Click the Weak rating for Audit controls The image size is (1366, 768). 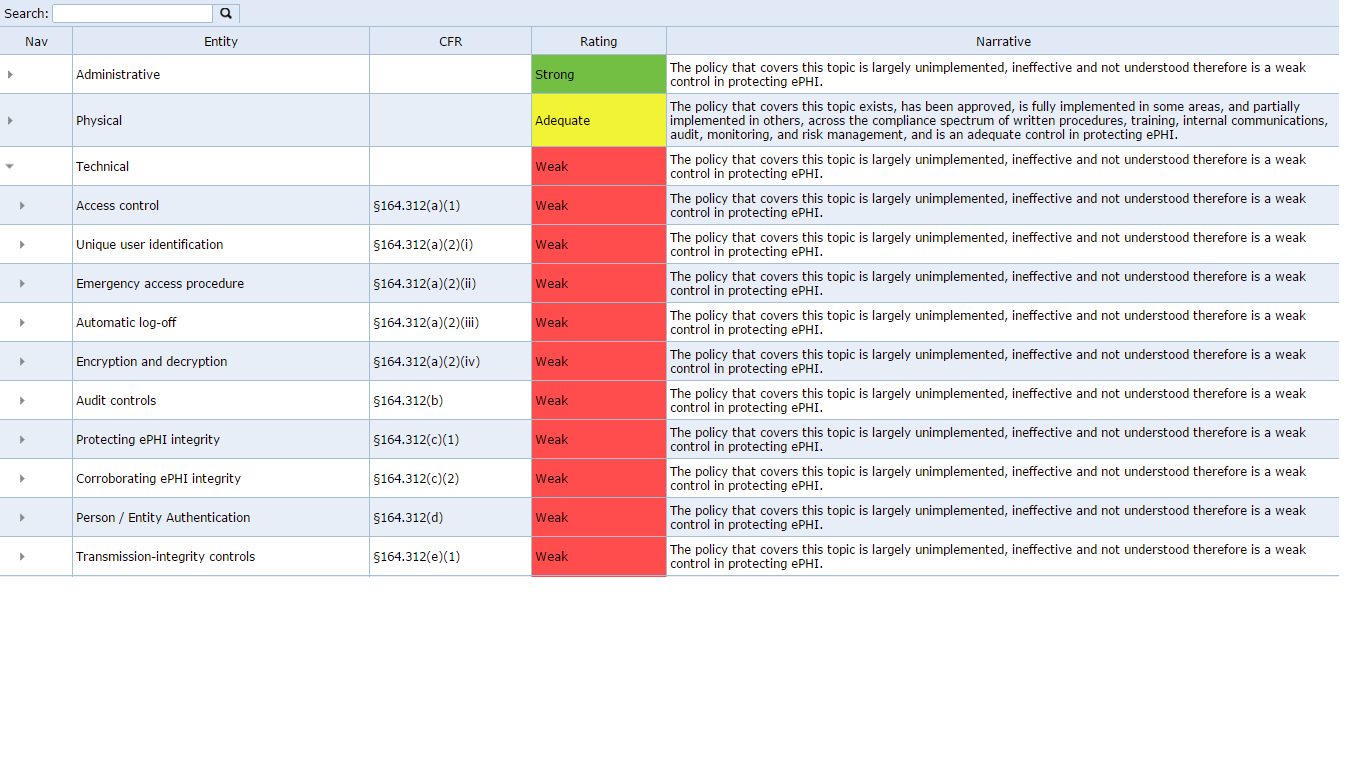pyautogui.click(x=599, y=401)
